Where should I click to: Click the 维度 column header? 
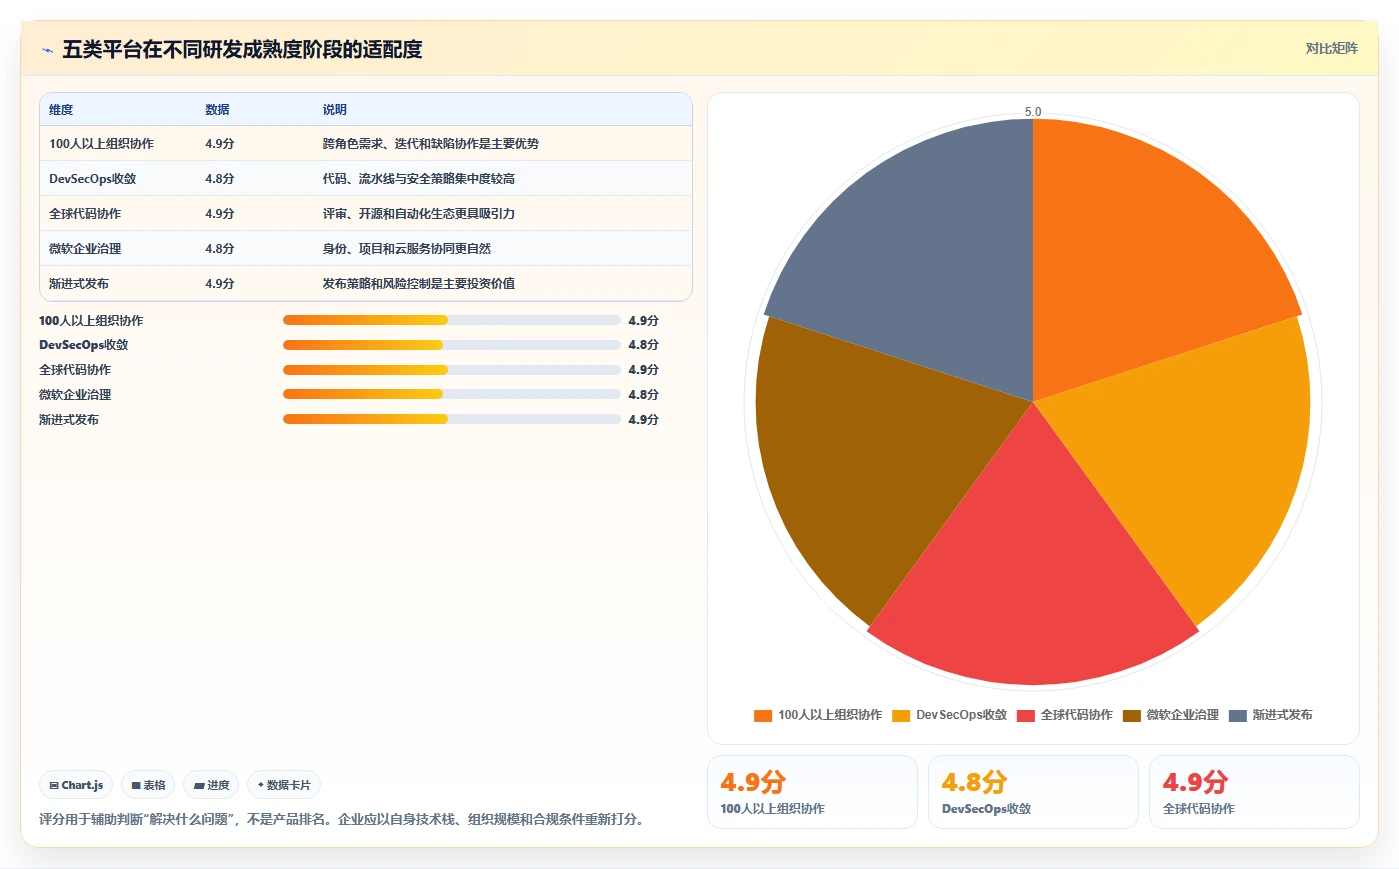point(61,110)
